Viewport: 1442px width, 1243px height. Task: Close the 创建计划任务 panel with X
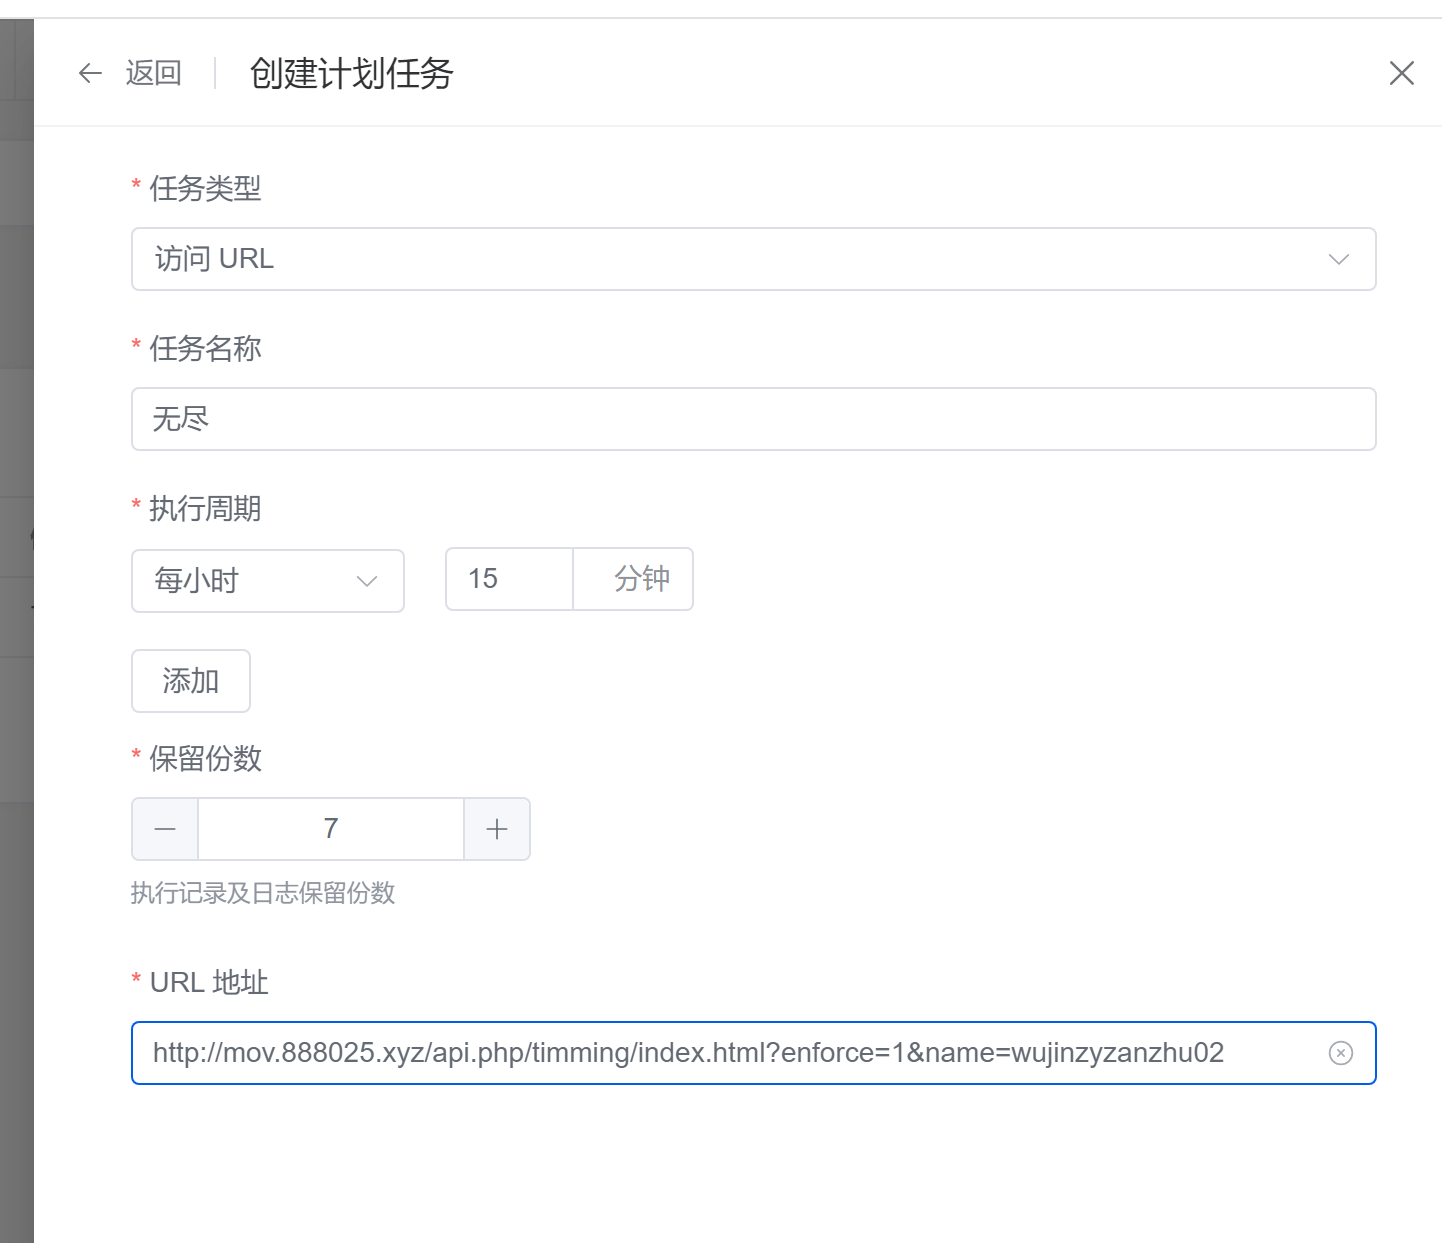(x=1401, y=73)
